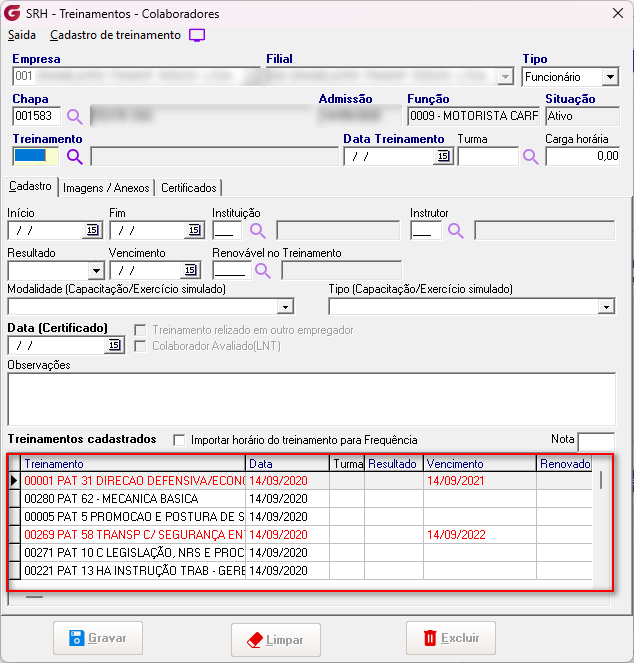Open Treinamento lookup magnifier icon
This screenshot has width=634, height=663.
pyautogui.click(x=75, y=157)
